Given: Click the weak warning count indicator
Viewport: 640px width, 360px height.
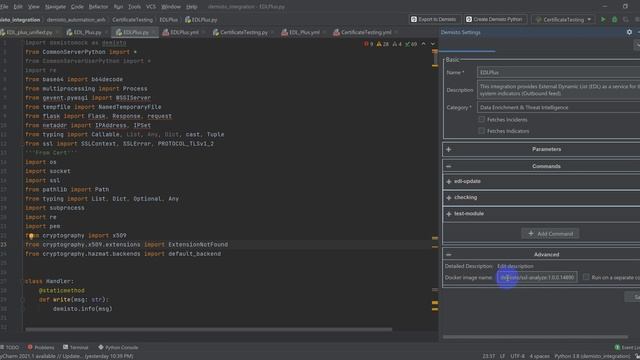Looking at the screenshot, I should click(397, 44).
